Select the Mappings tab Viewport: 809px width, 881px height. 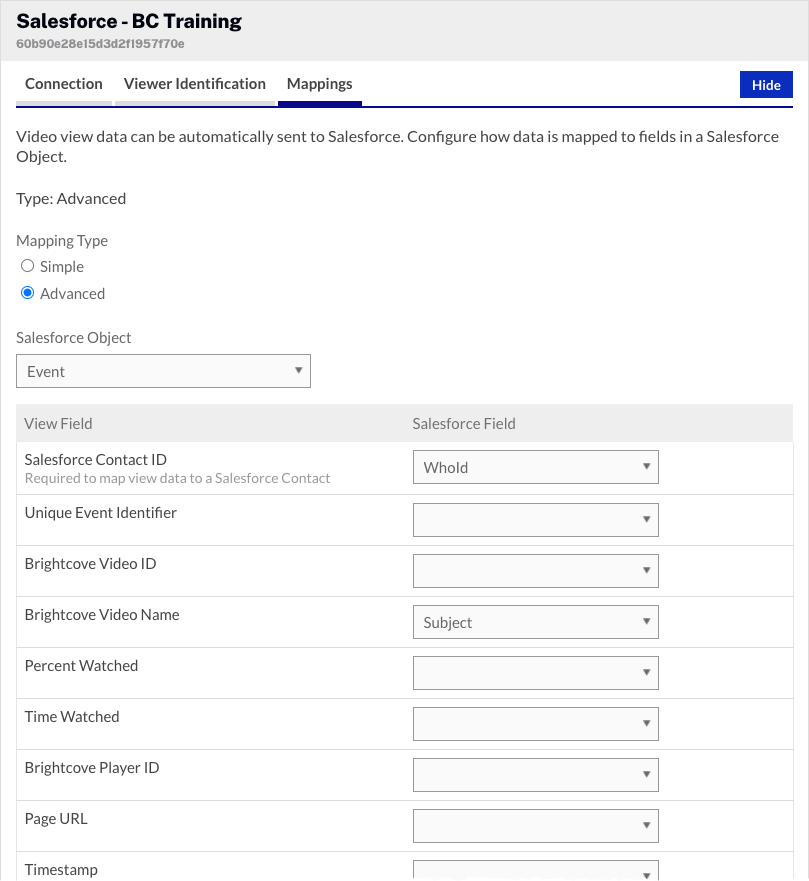pos(319,84)
